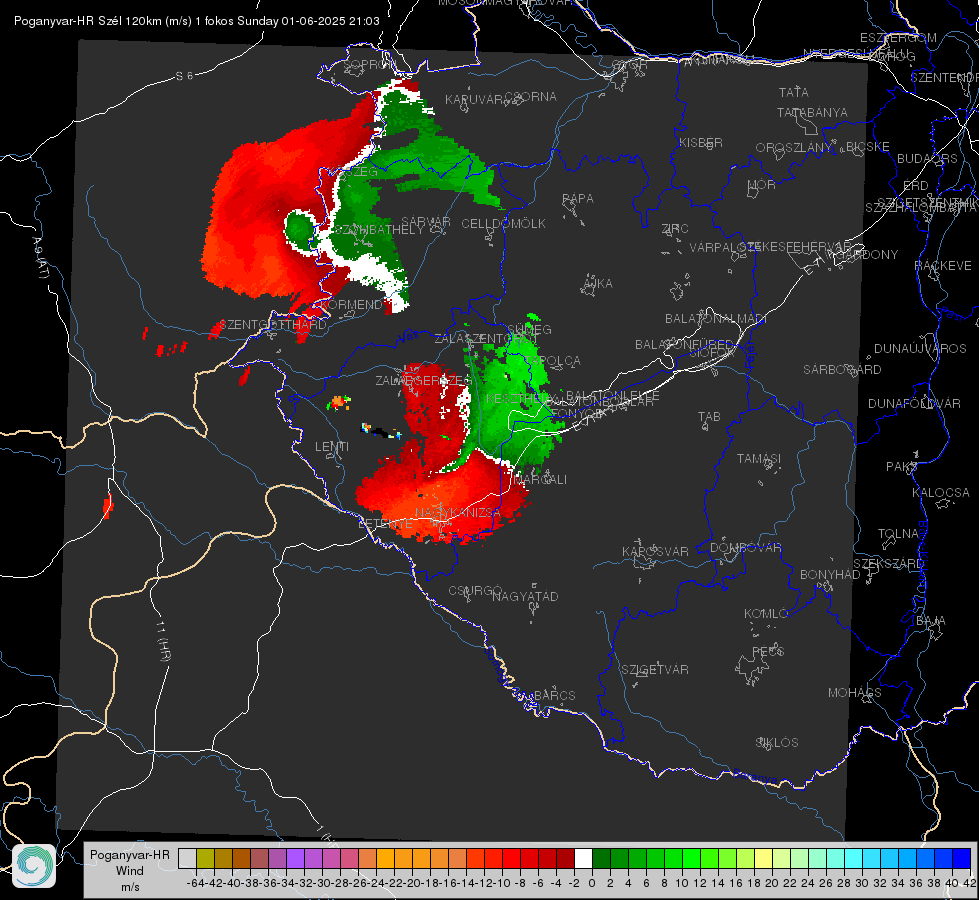Pick the darkest green swatch right of 0
979x900 pixels.
coord(601,859)
